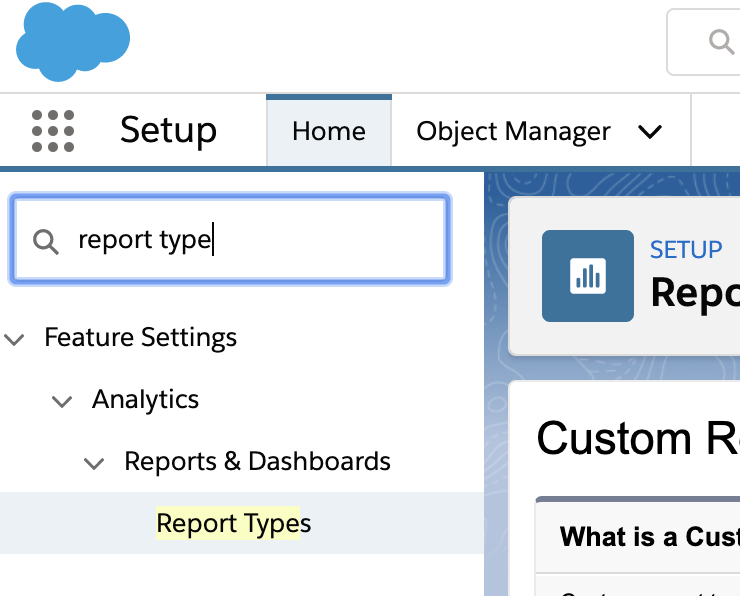Viewport: 740px width, 596px height.
Task: Collapse the Reports & Dashboards chevron
Action: [94, 463]
